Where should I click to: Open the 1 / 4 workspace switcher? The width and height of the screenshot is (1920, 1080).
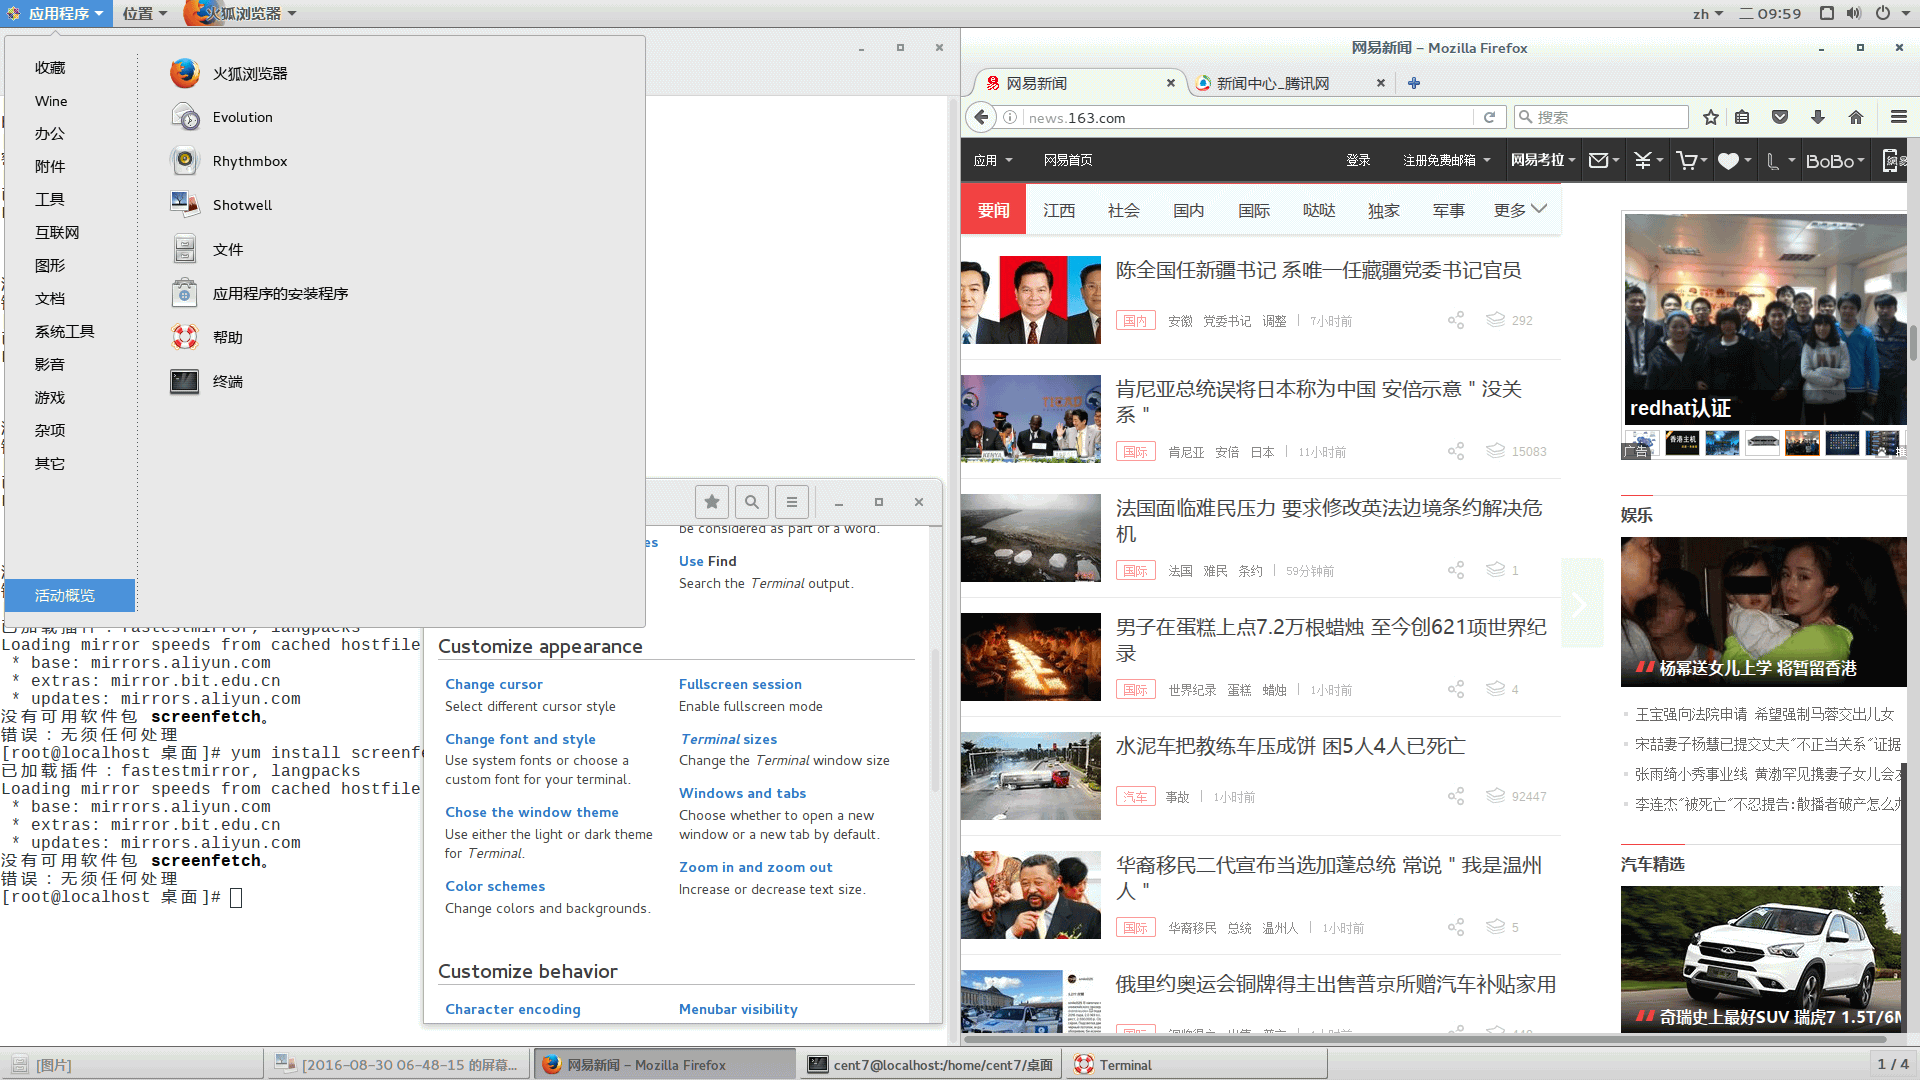tap(1892, 1064)
